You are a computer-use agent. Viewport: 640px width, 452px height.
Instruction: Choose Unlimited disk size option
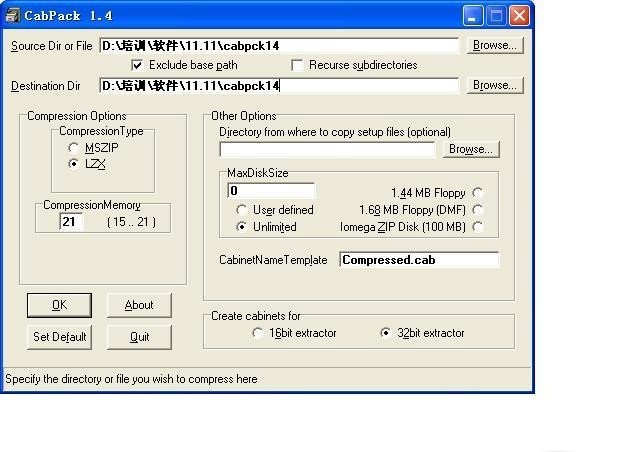click(241, 227)
